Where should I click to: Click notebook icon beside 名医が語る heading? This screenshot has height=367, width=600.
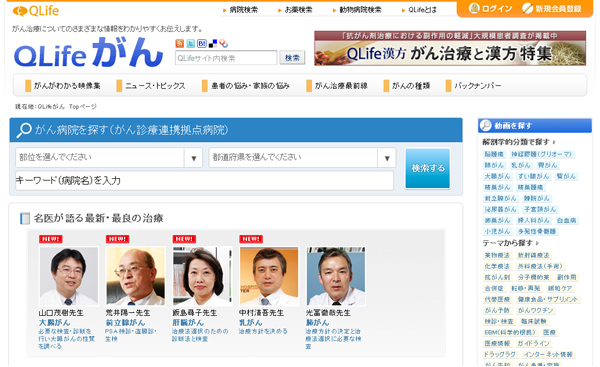point(25,219)
